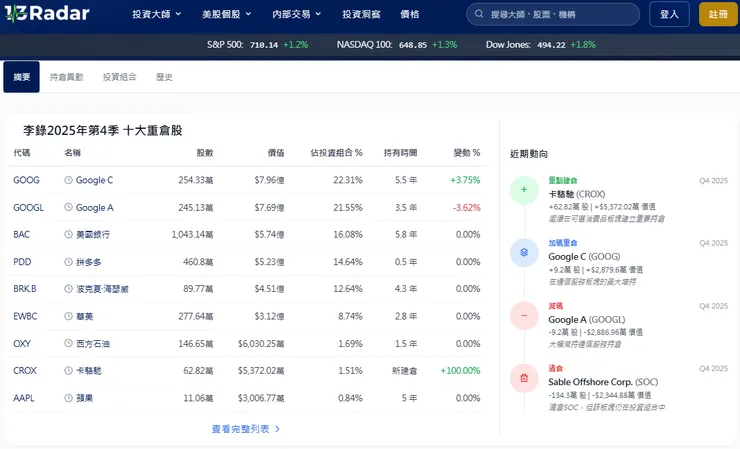Expand the 投資大師 dropdown menu

pyautogui.click(x=157, y=14)
